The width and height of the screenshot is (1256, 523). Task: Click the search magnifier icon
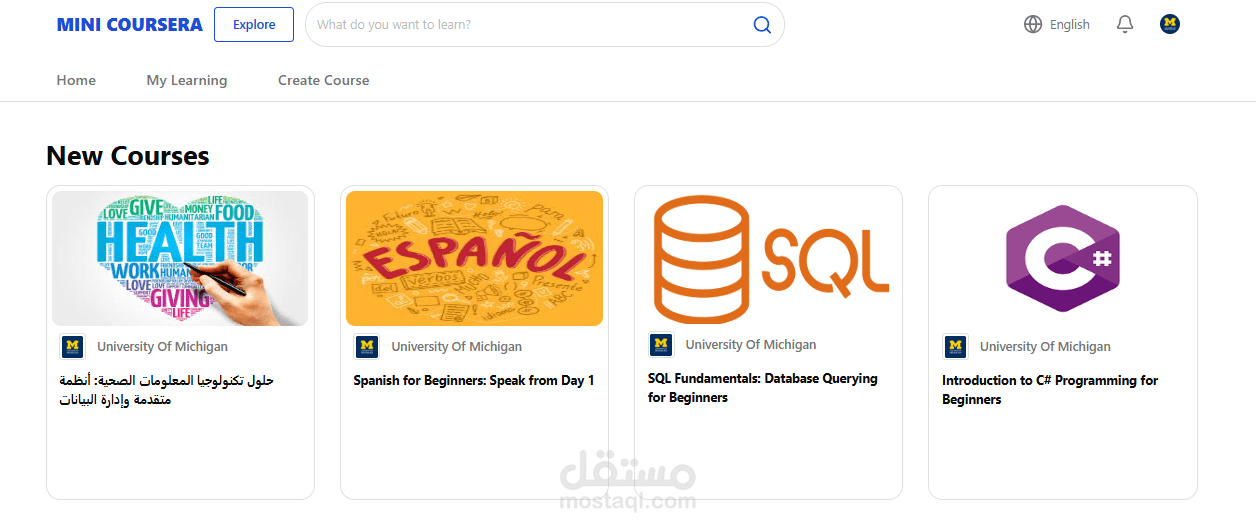click(x=762, y=25)
